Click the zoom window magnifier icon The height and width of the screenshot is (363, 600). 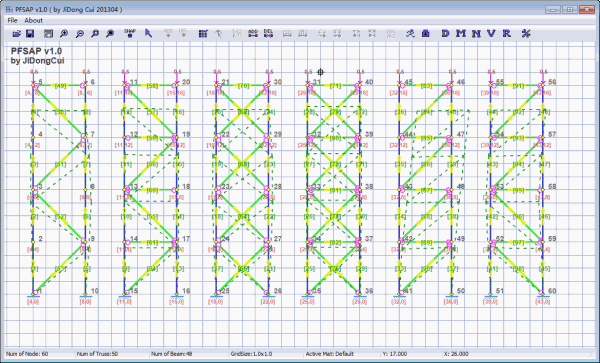click(95, 34)
